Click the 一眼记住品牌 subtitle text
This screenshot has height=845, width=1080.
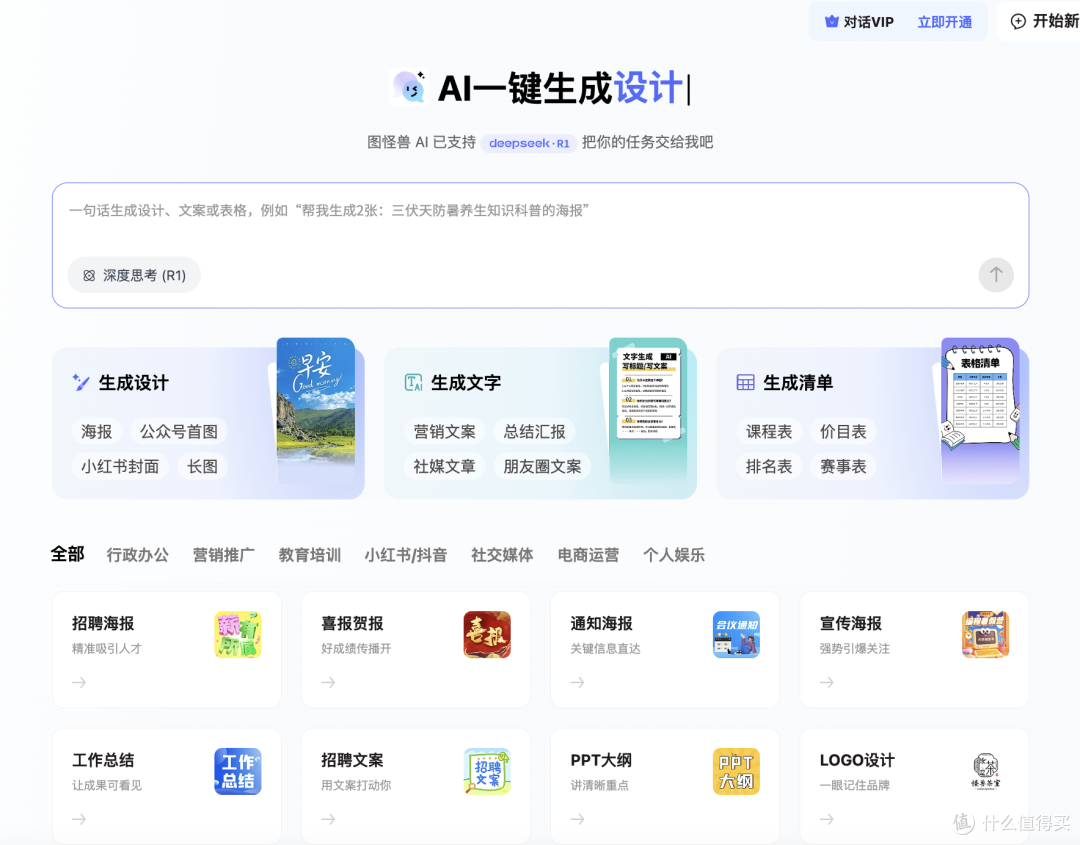pyautogui.click(x=855, y=785)
